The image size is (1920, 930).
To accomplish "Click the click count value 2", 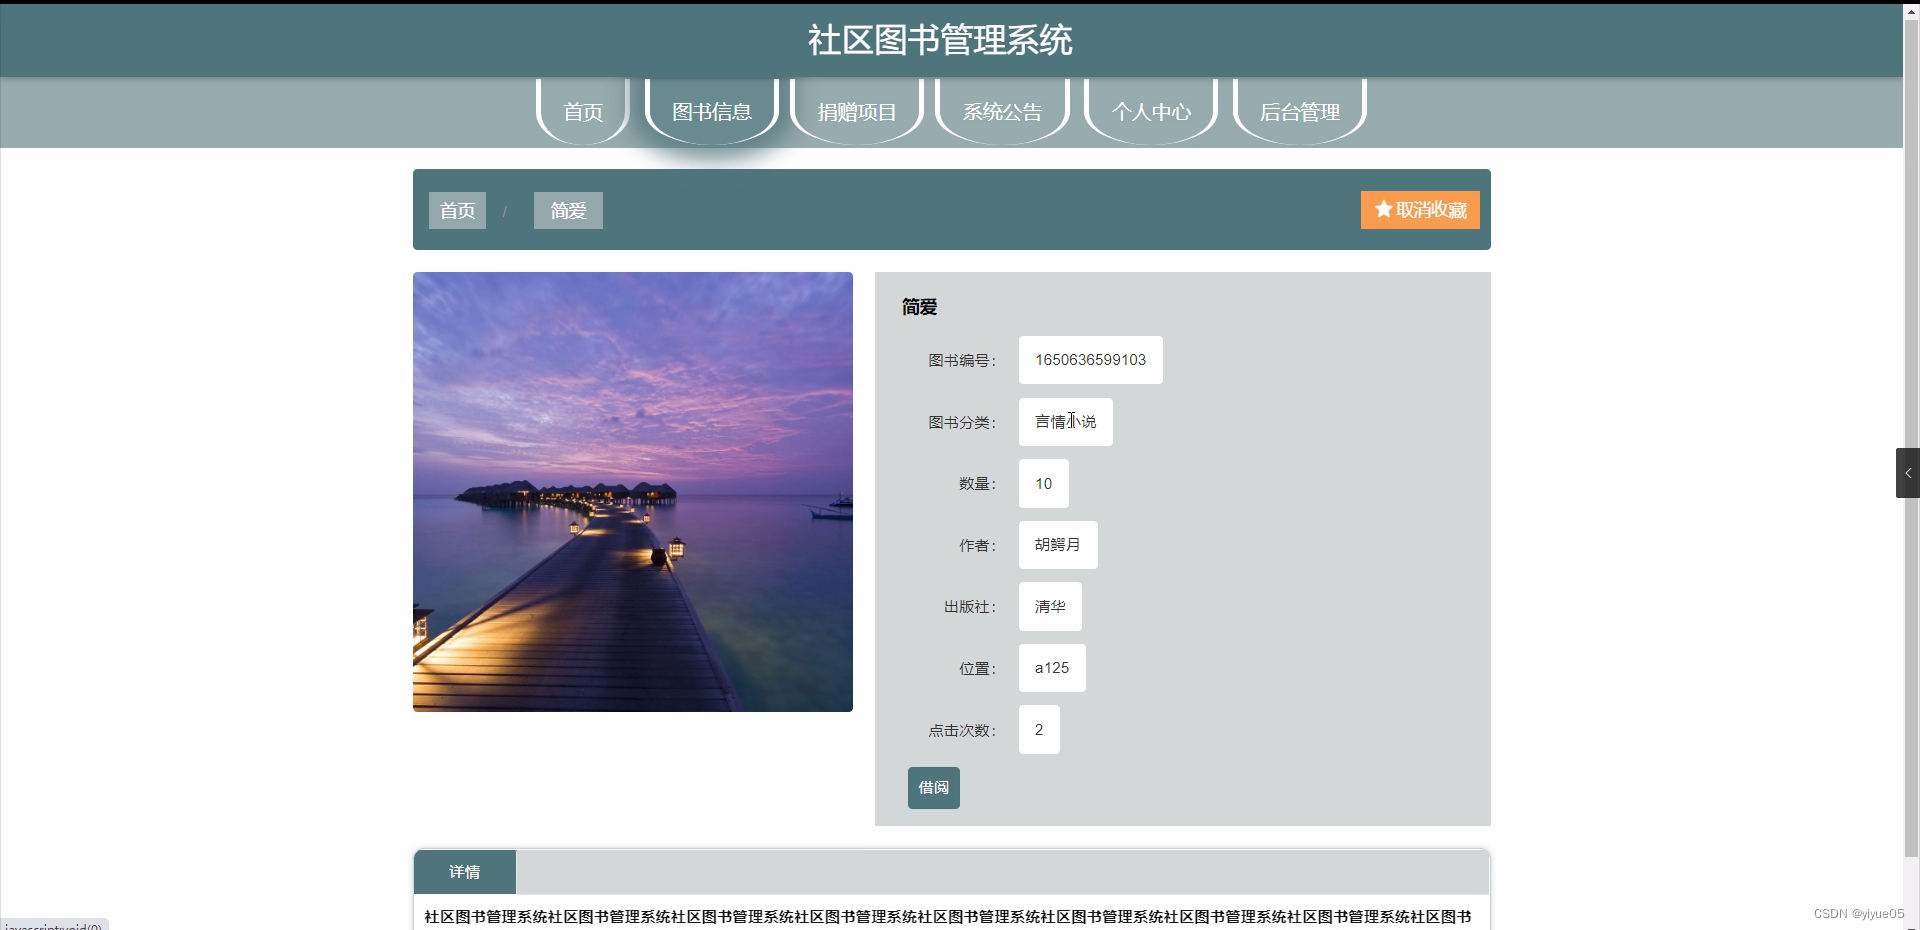I will (1039, 730).
